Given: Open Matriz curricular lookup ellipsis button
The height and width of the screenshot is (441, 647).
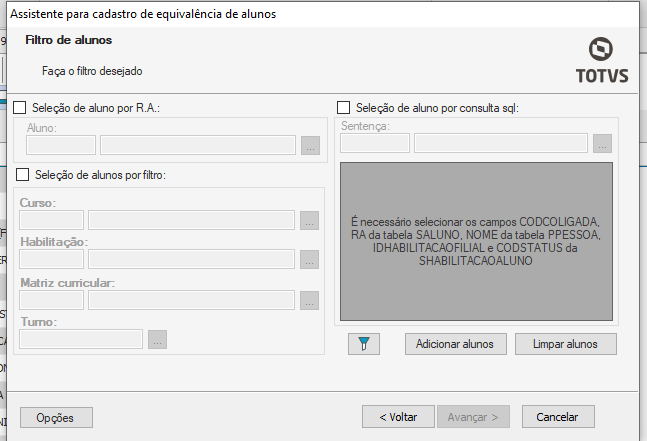Looking at the screenshot, I should pos(309,300).
